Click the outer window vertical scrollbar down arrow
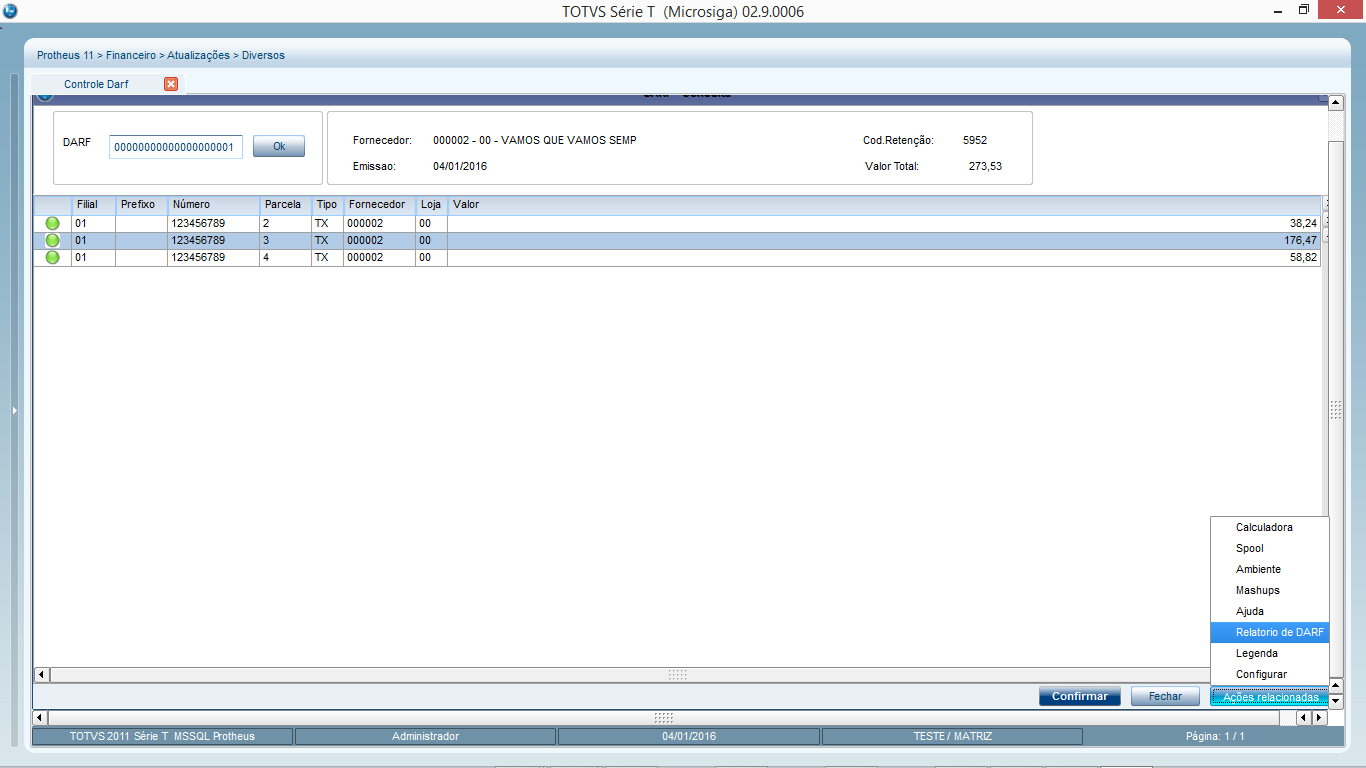Screen dimensions: 1366x768 click(1335, 702)
